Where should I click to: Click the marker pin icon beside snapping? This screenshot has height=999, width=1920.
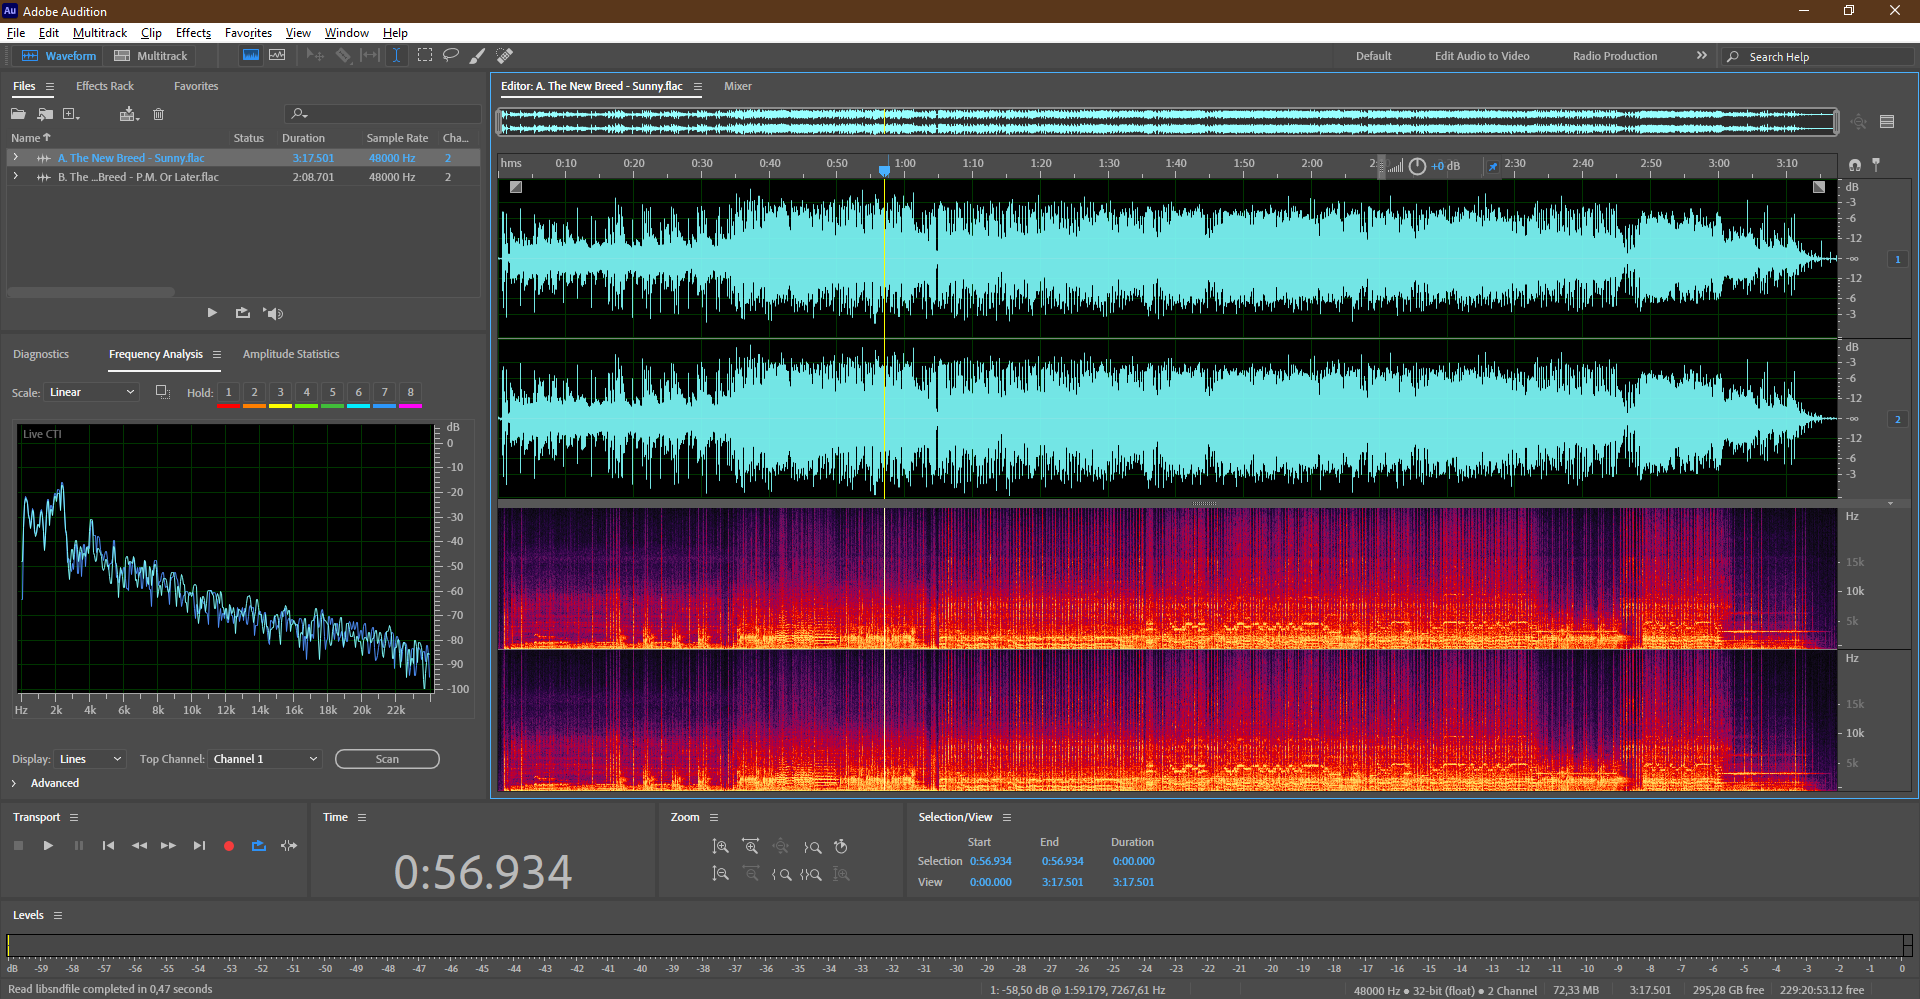click(1876, 165)
